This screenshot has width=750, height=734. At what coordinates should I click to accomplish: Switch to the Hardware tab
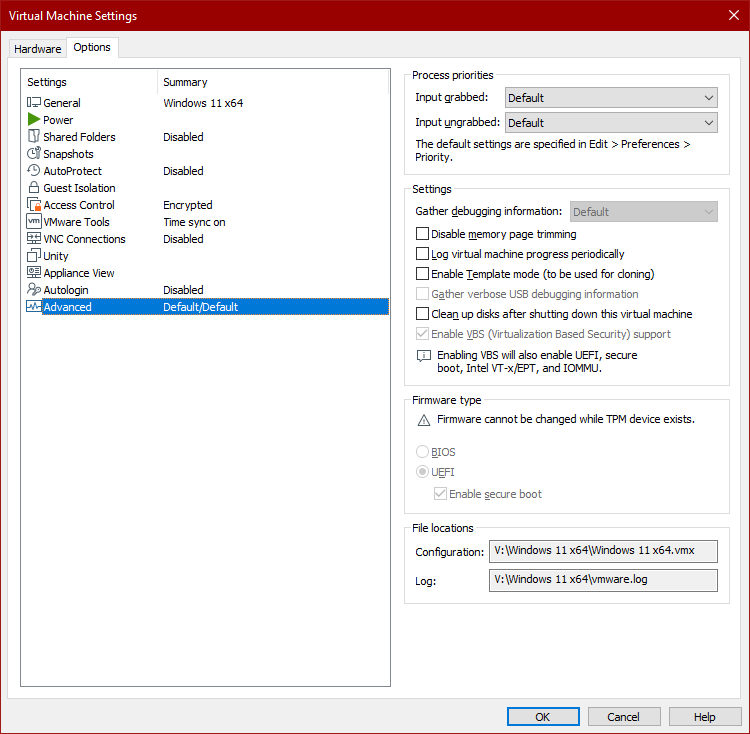click(37, 49)
